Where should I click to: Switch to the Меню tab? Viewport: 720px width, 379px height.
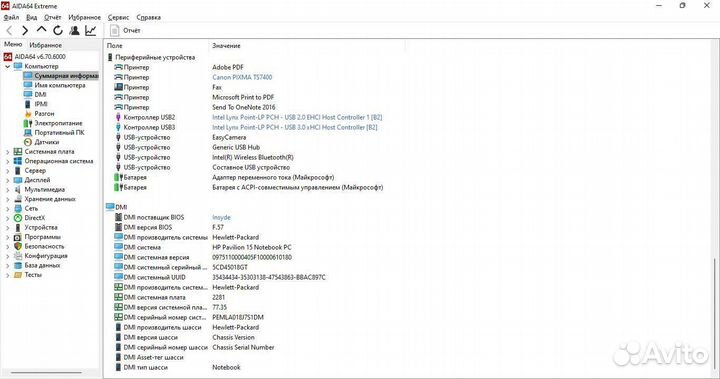pyautogui.click(x=13, y=45)
